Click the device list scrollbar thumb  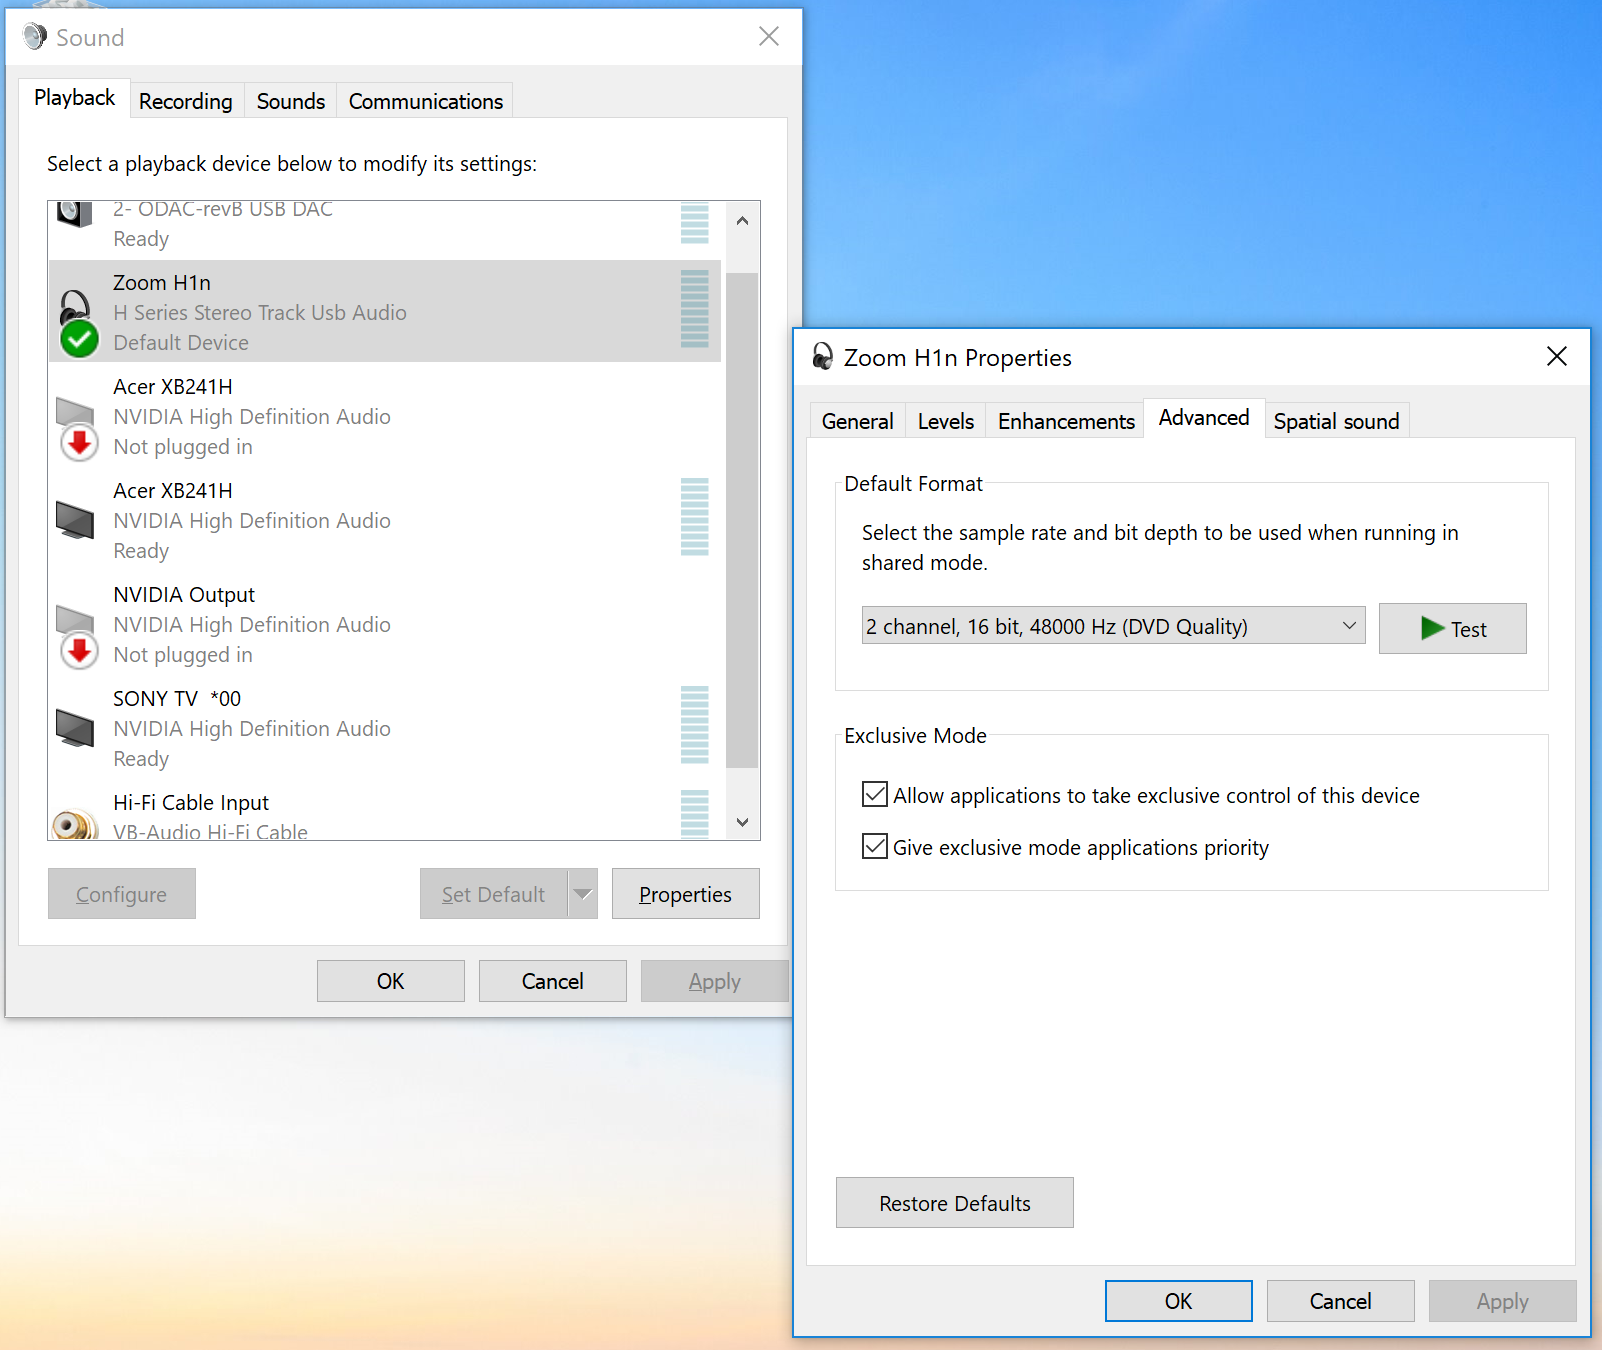click(742, 520)
